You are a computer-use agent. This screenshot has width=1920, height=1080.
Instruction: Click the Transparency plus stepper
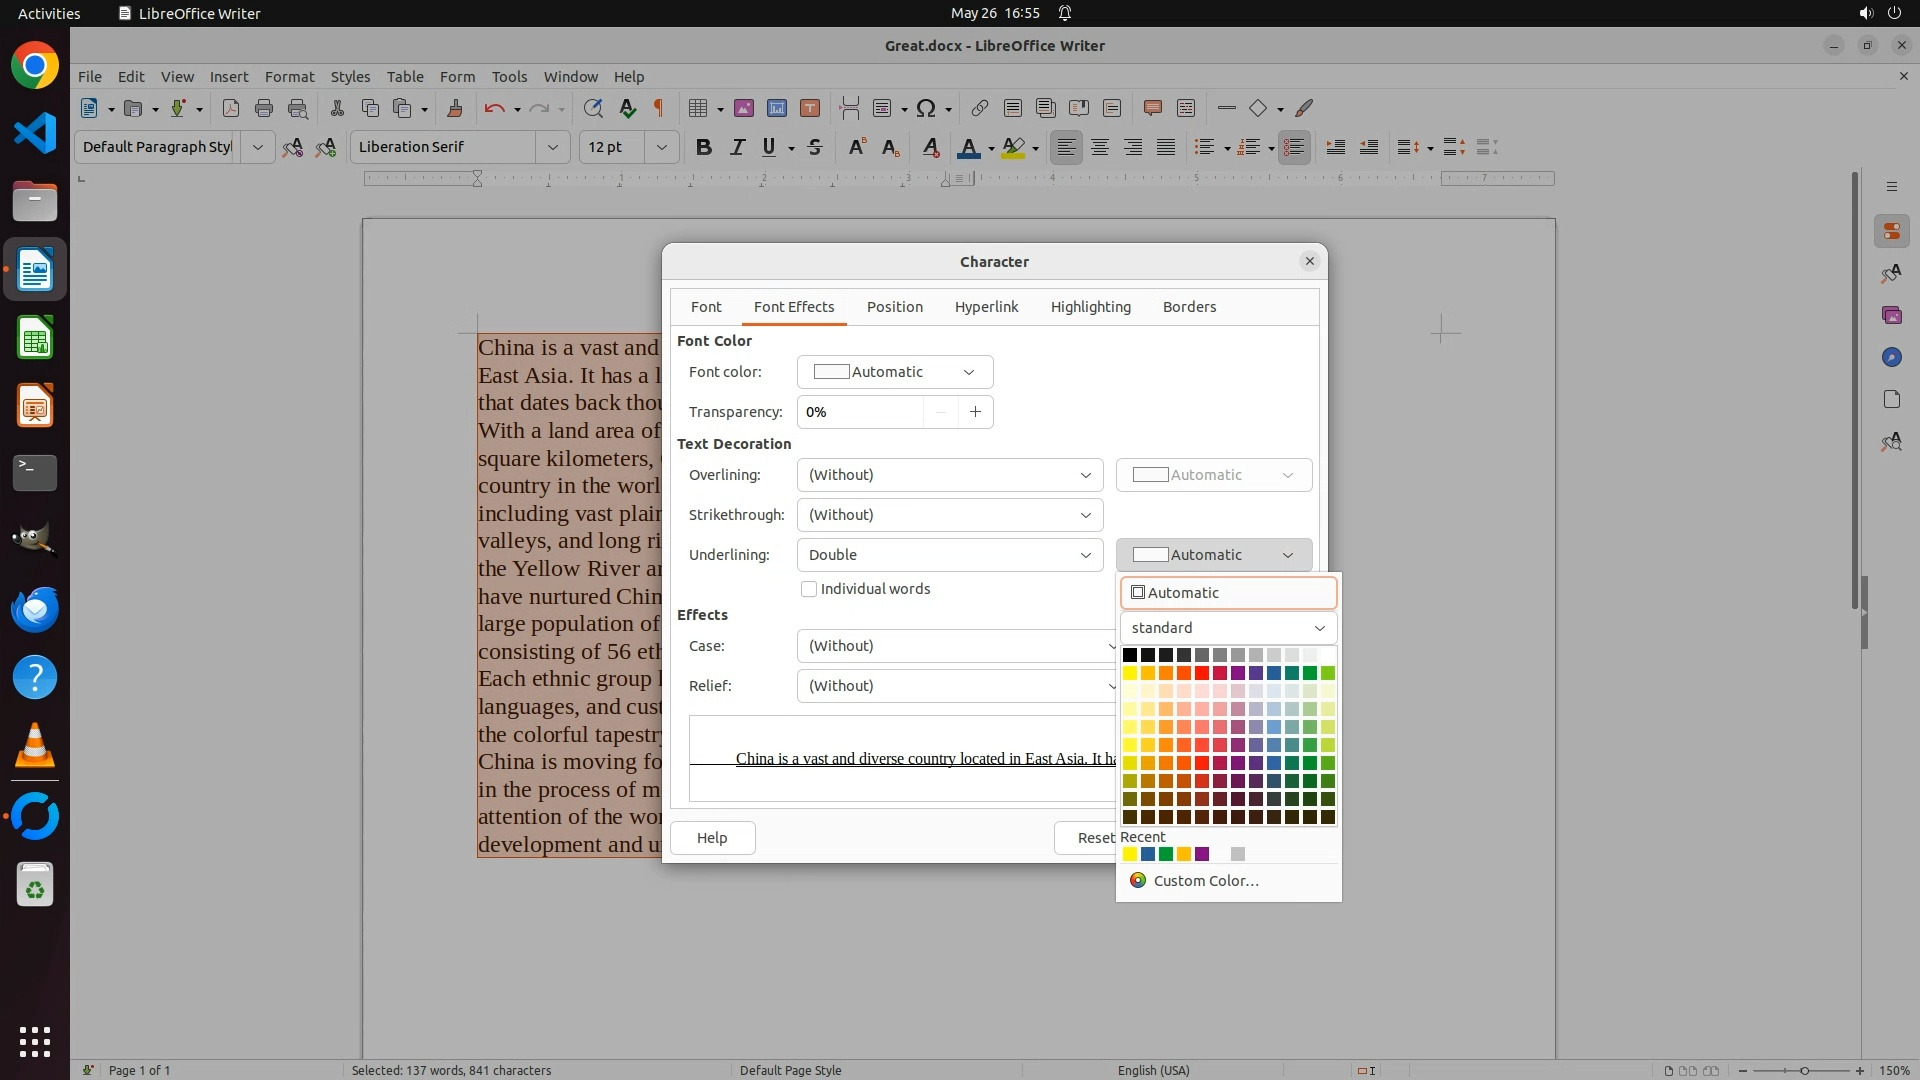pos(975,412)
